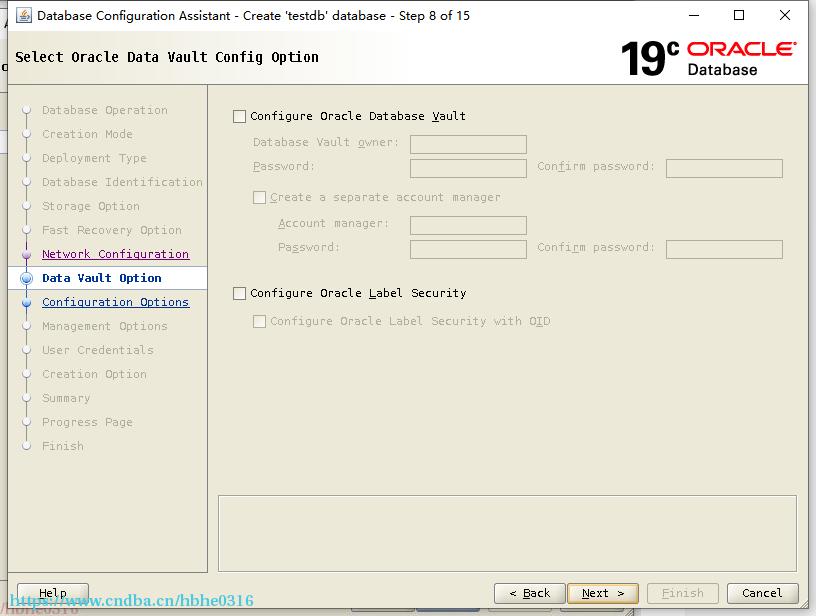
Task: Click the Cancel button
Action: [762, 593]
